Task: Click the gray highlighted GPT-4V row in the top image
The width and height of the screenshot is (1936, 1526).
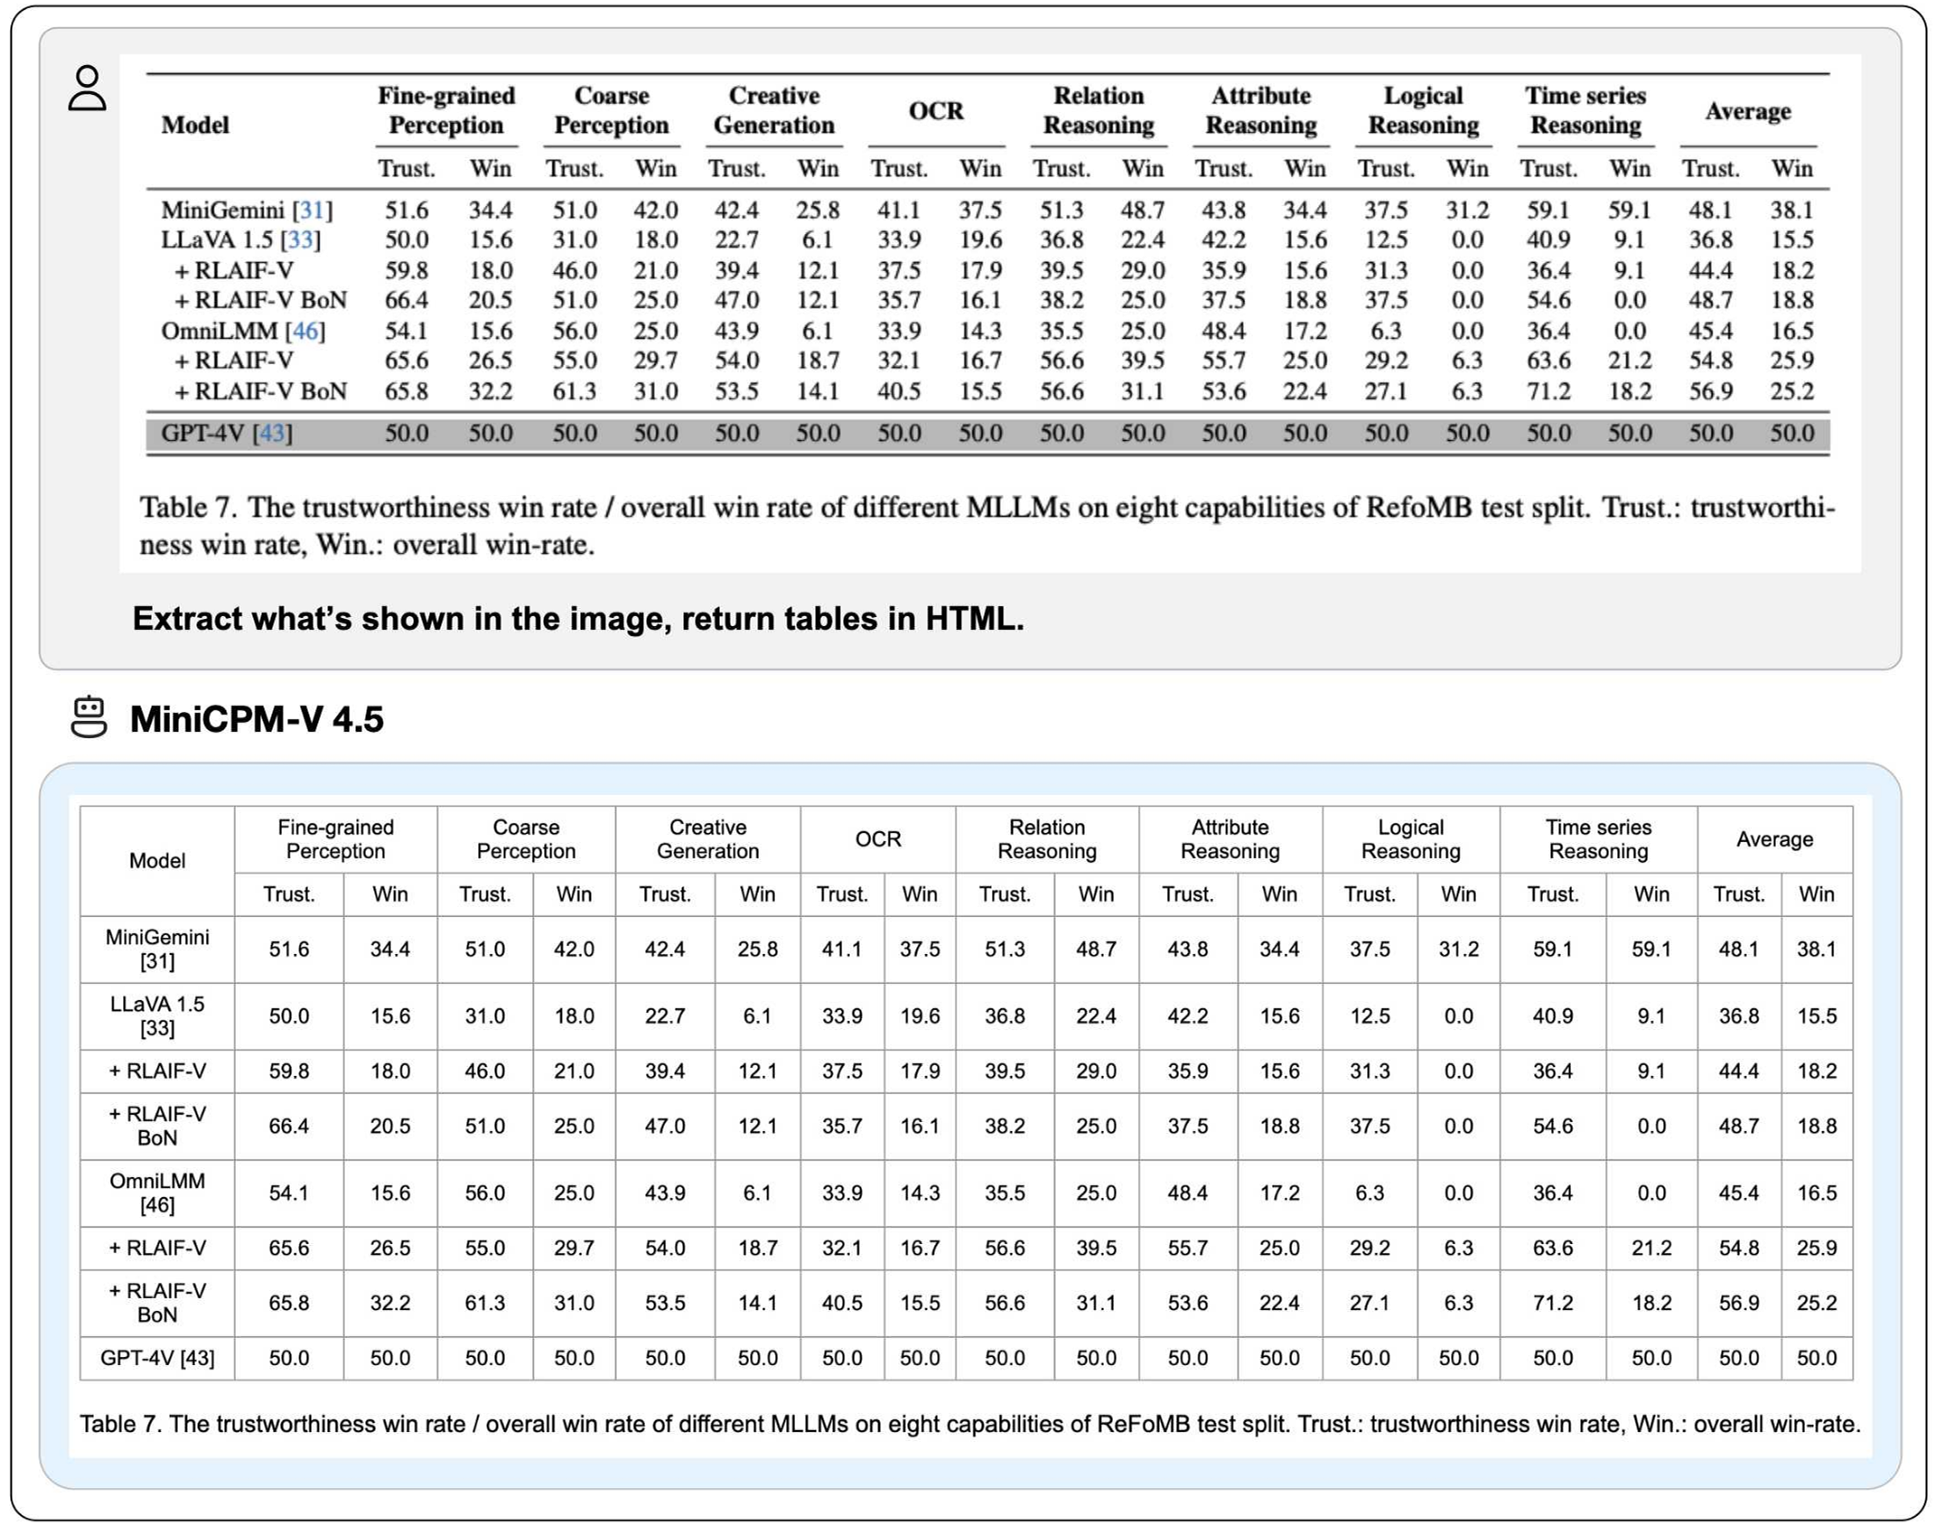Action: coord(987,434)
